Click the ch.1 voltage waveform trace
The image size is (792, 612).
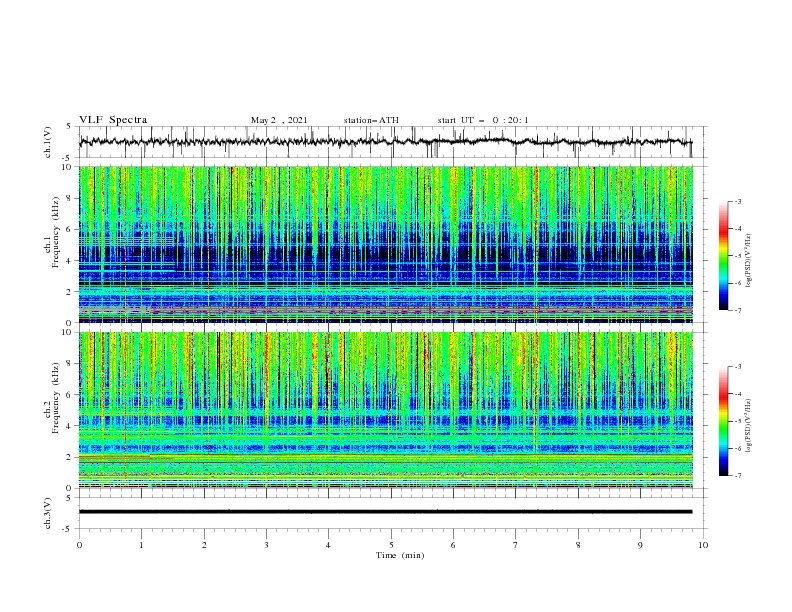tap(385, 142)
